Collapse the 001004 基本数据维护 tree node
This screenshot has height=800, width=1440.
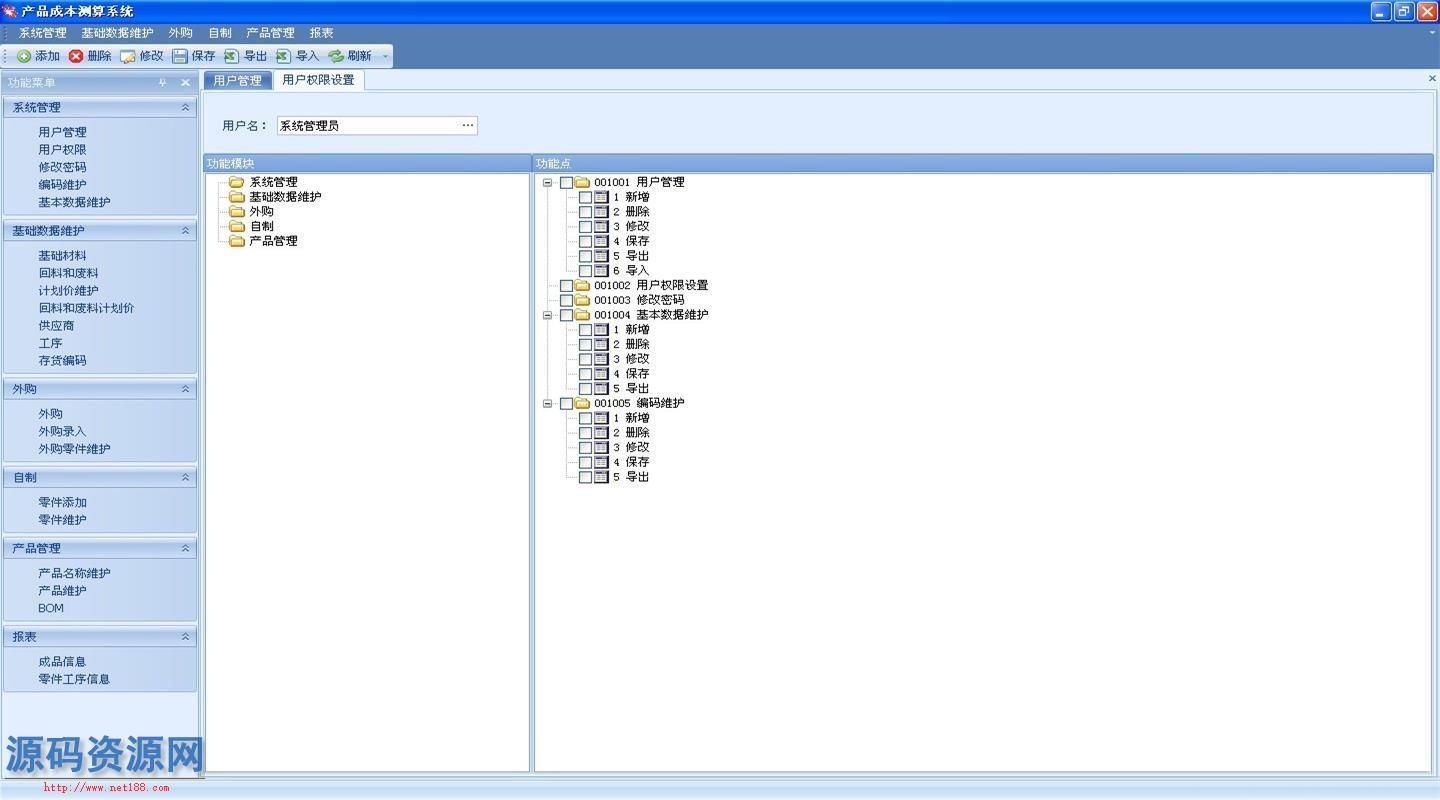pyautogui.click(x=548, y=315)
